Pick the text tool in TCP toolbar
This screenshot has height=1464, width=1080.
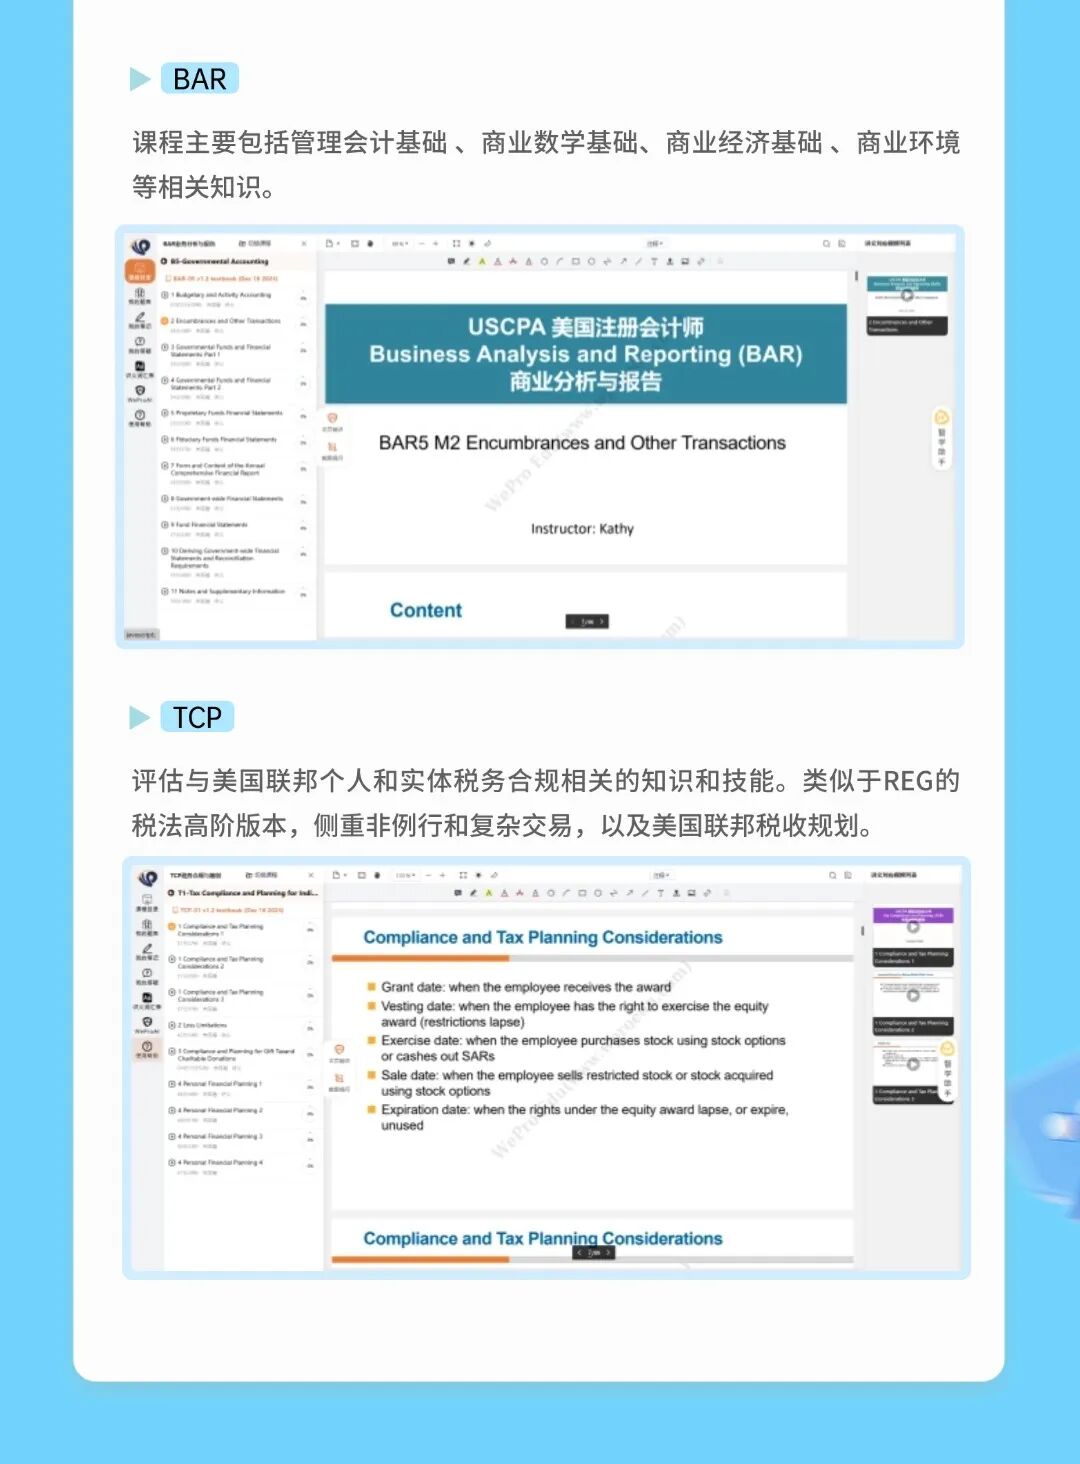tap(660, 893)
